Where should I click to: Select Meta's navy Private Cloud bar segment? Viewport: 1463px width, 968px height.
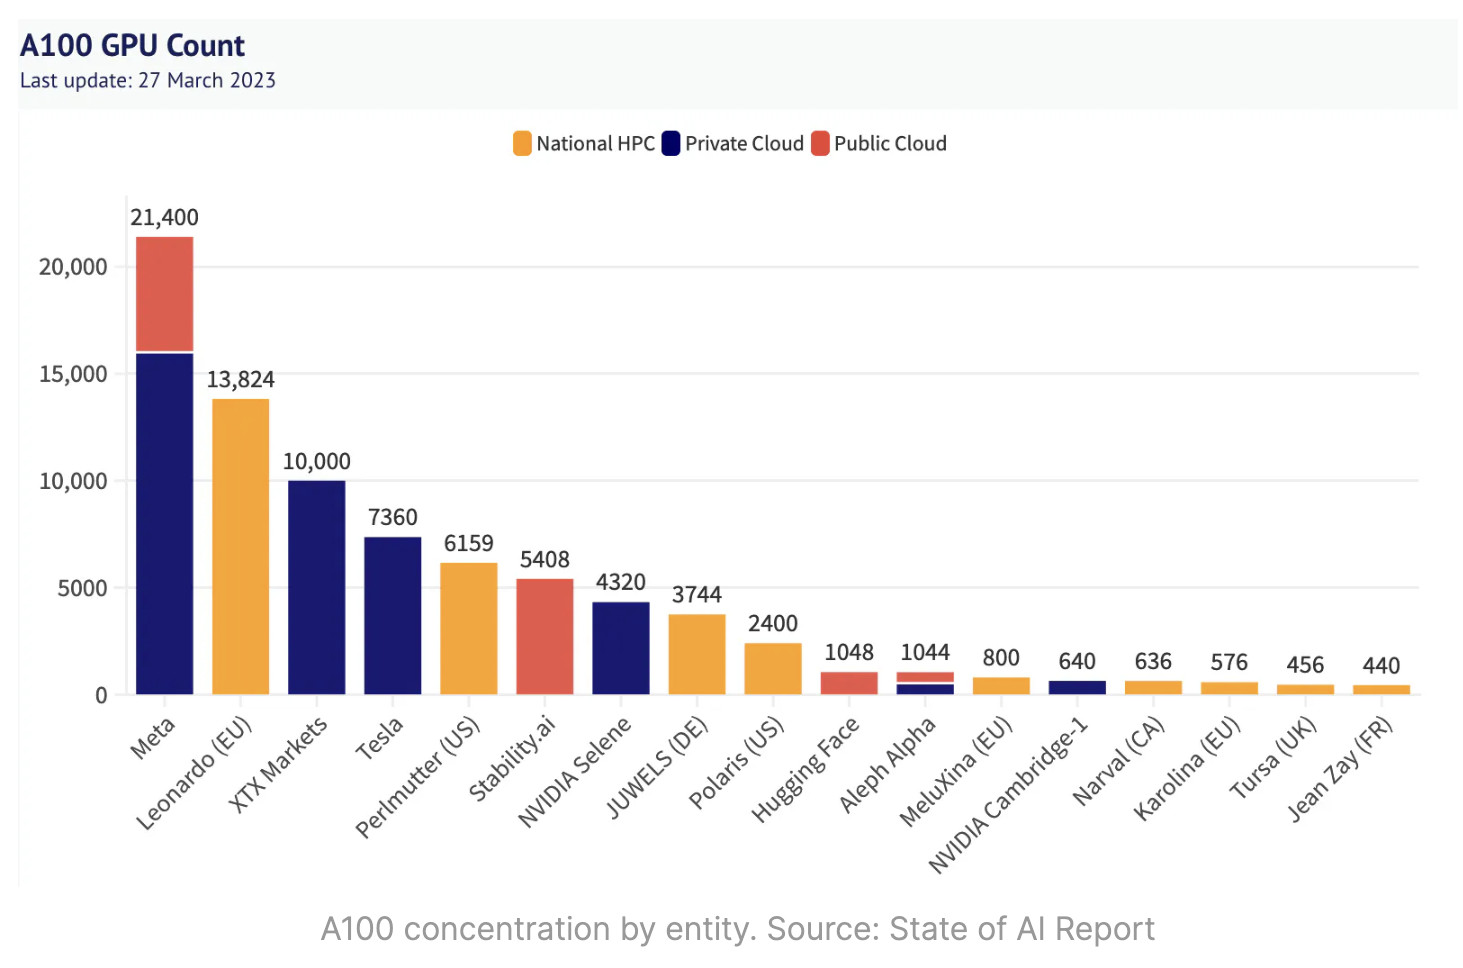tap(165, 523)
